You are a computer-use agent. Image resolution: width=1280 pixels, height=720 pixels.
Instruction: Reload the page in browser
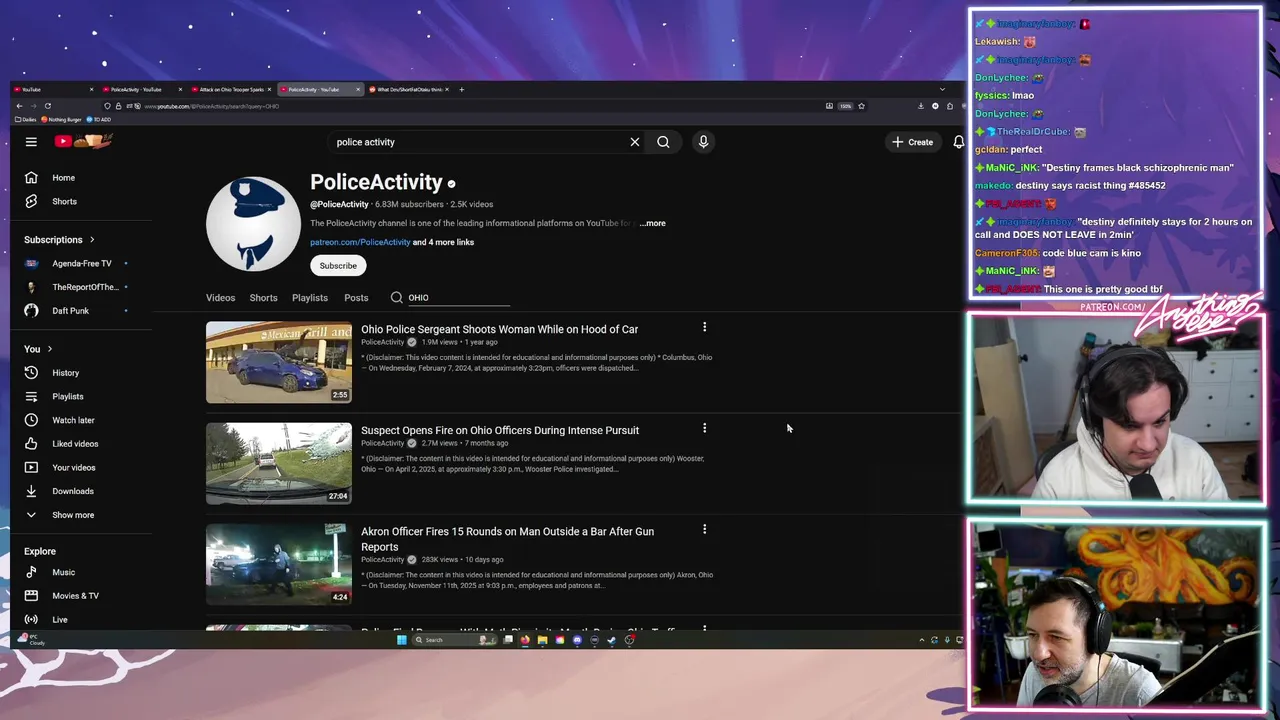pos(48,106)
